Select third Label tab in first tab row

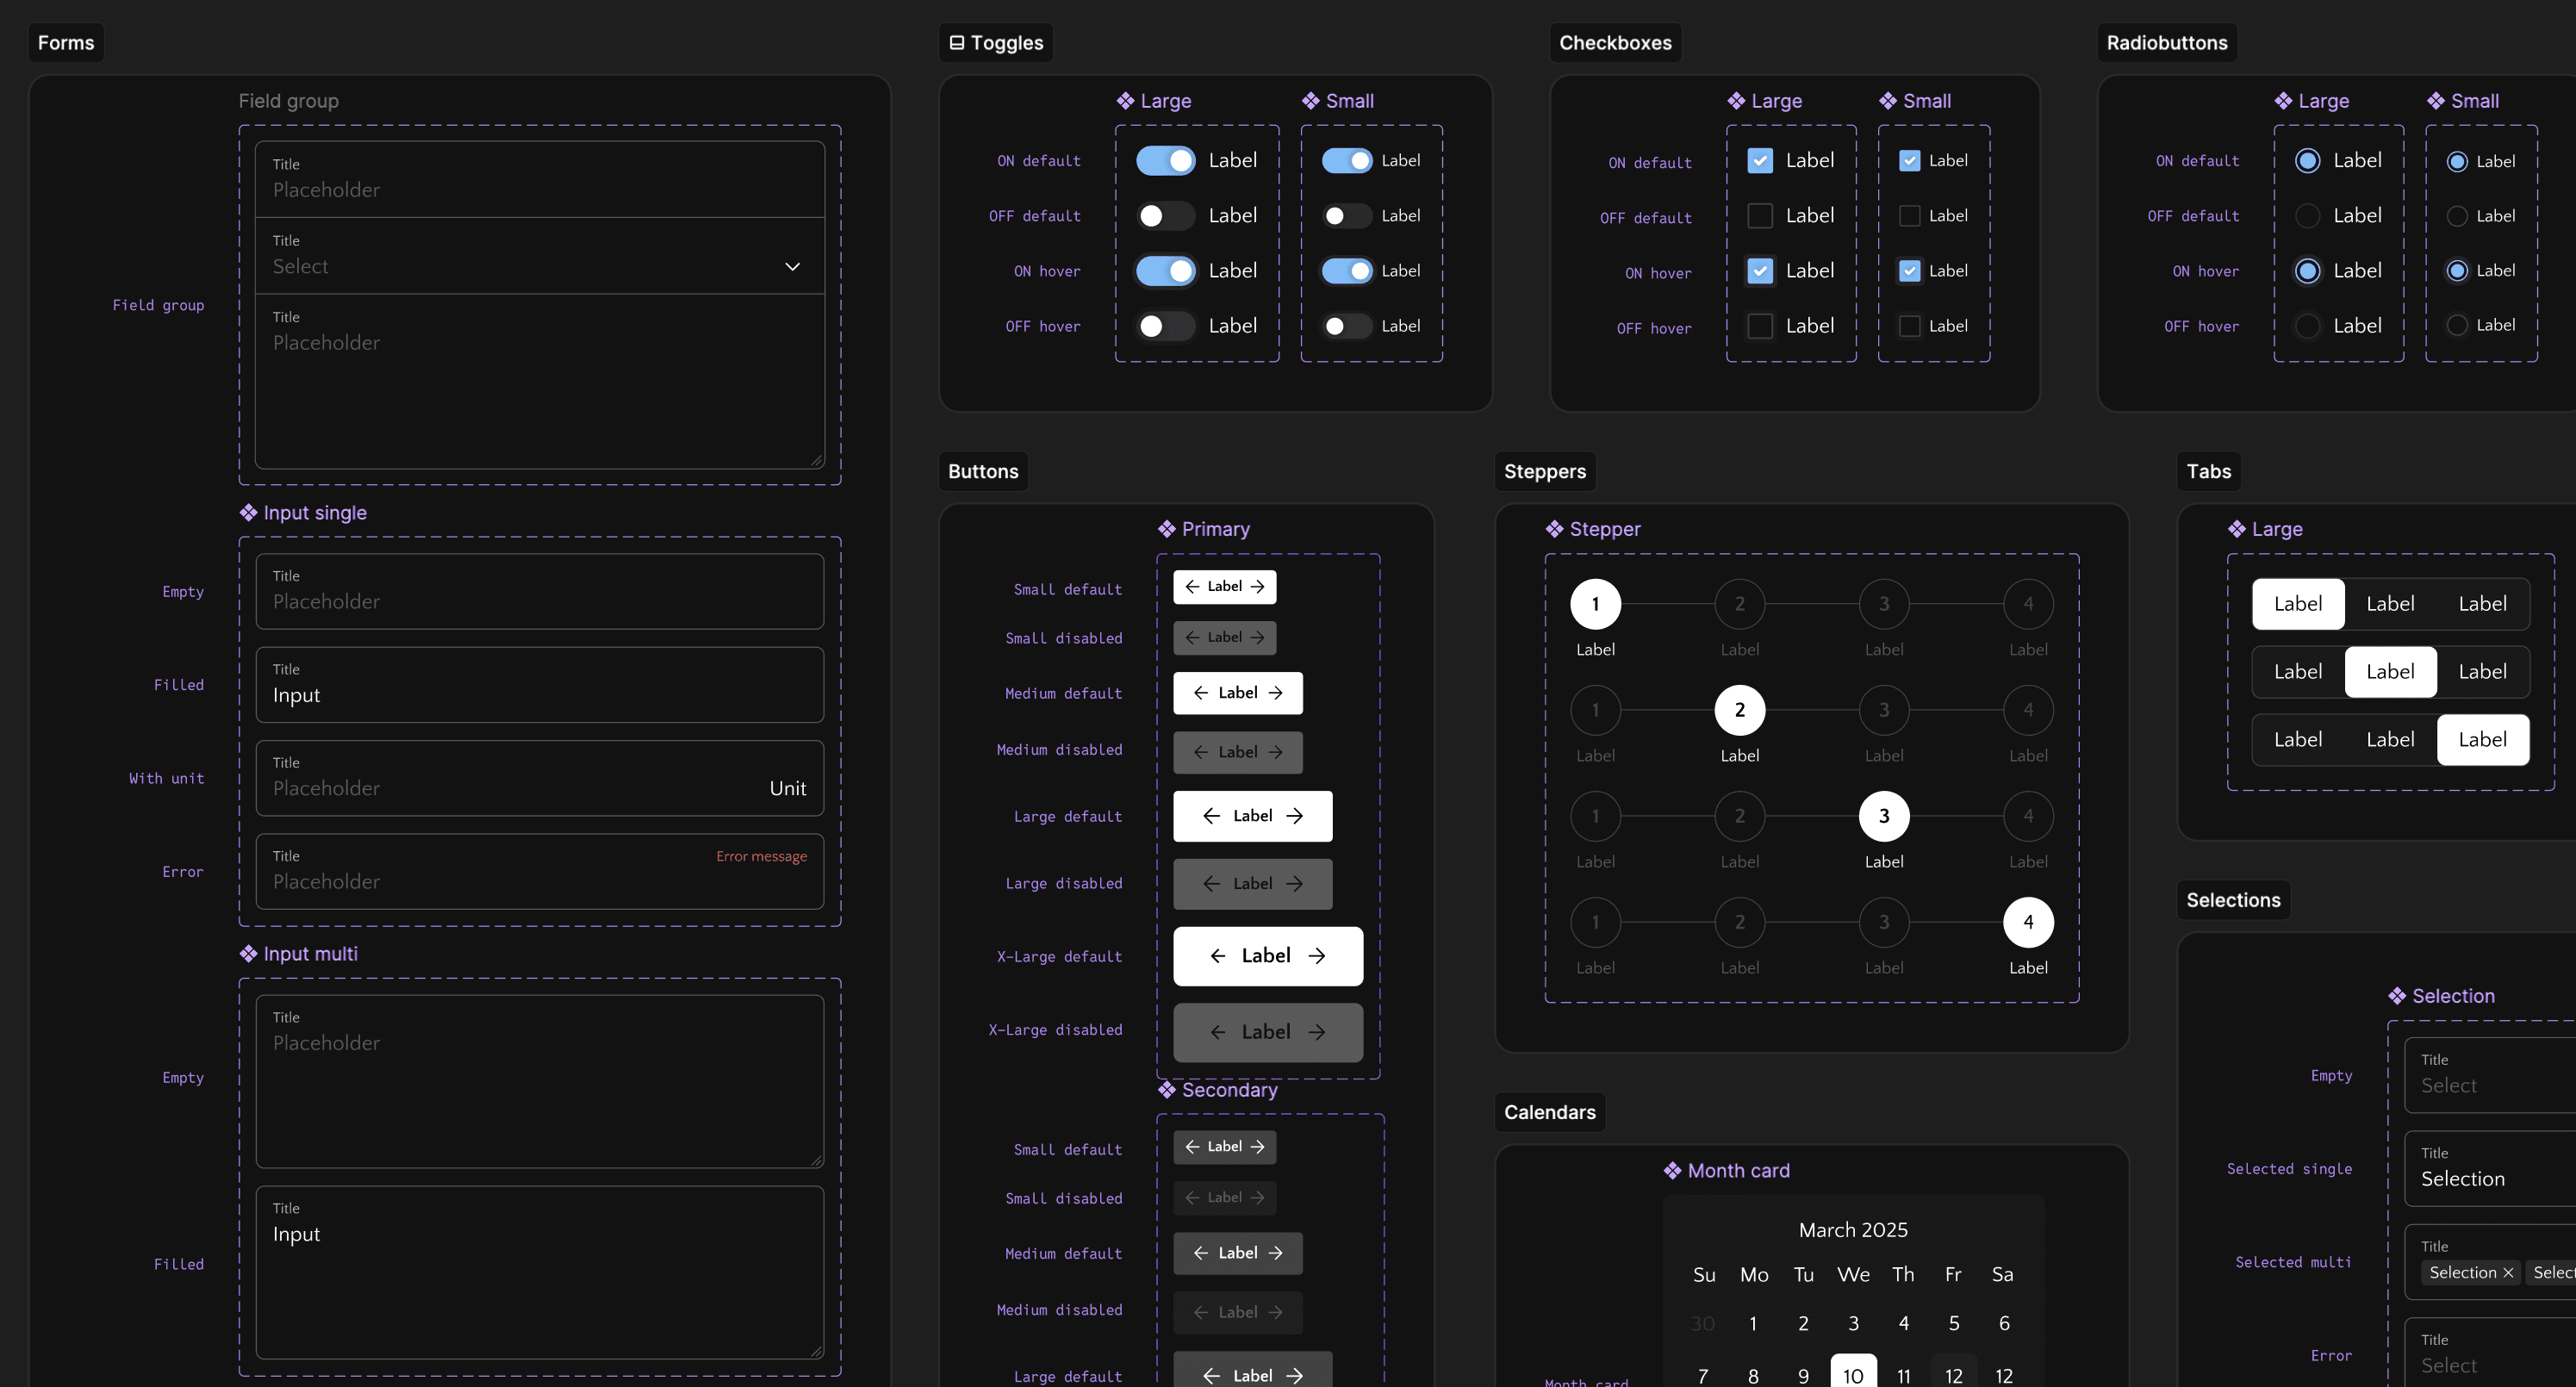click(2482, 604)
